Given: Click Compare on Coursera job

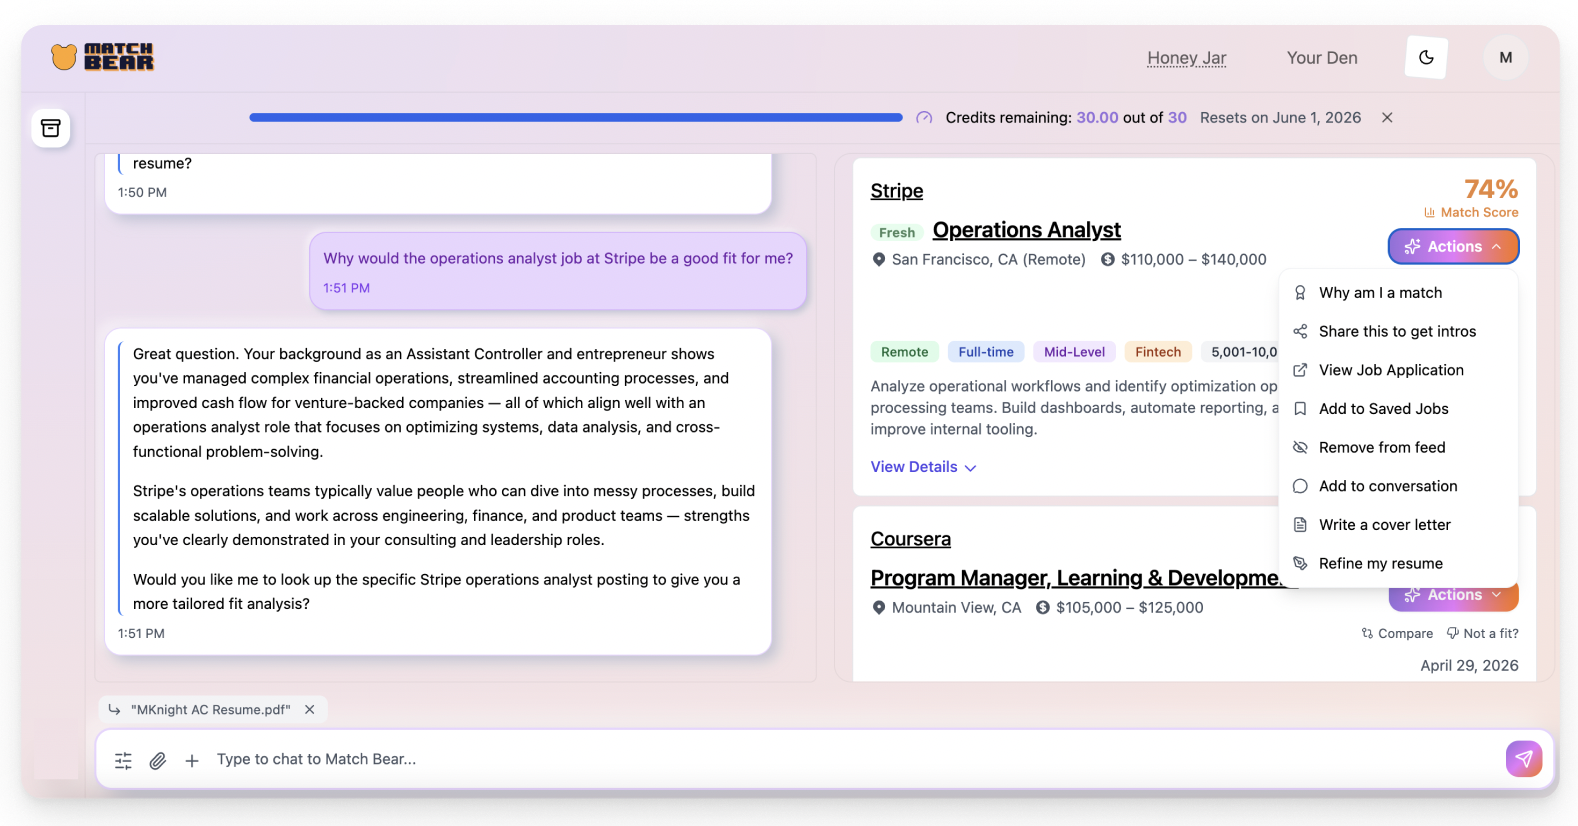Looking at the screenshot, I should tap(1397, 634).
